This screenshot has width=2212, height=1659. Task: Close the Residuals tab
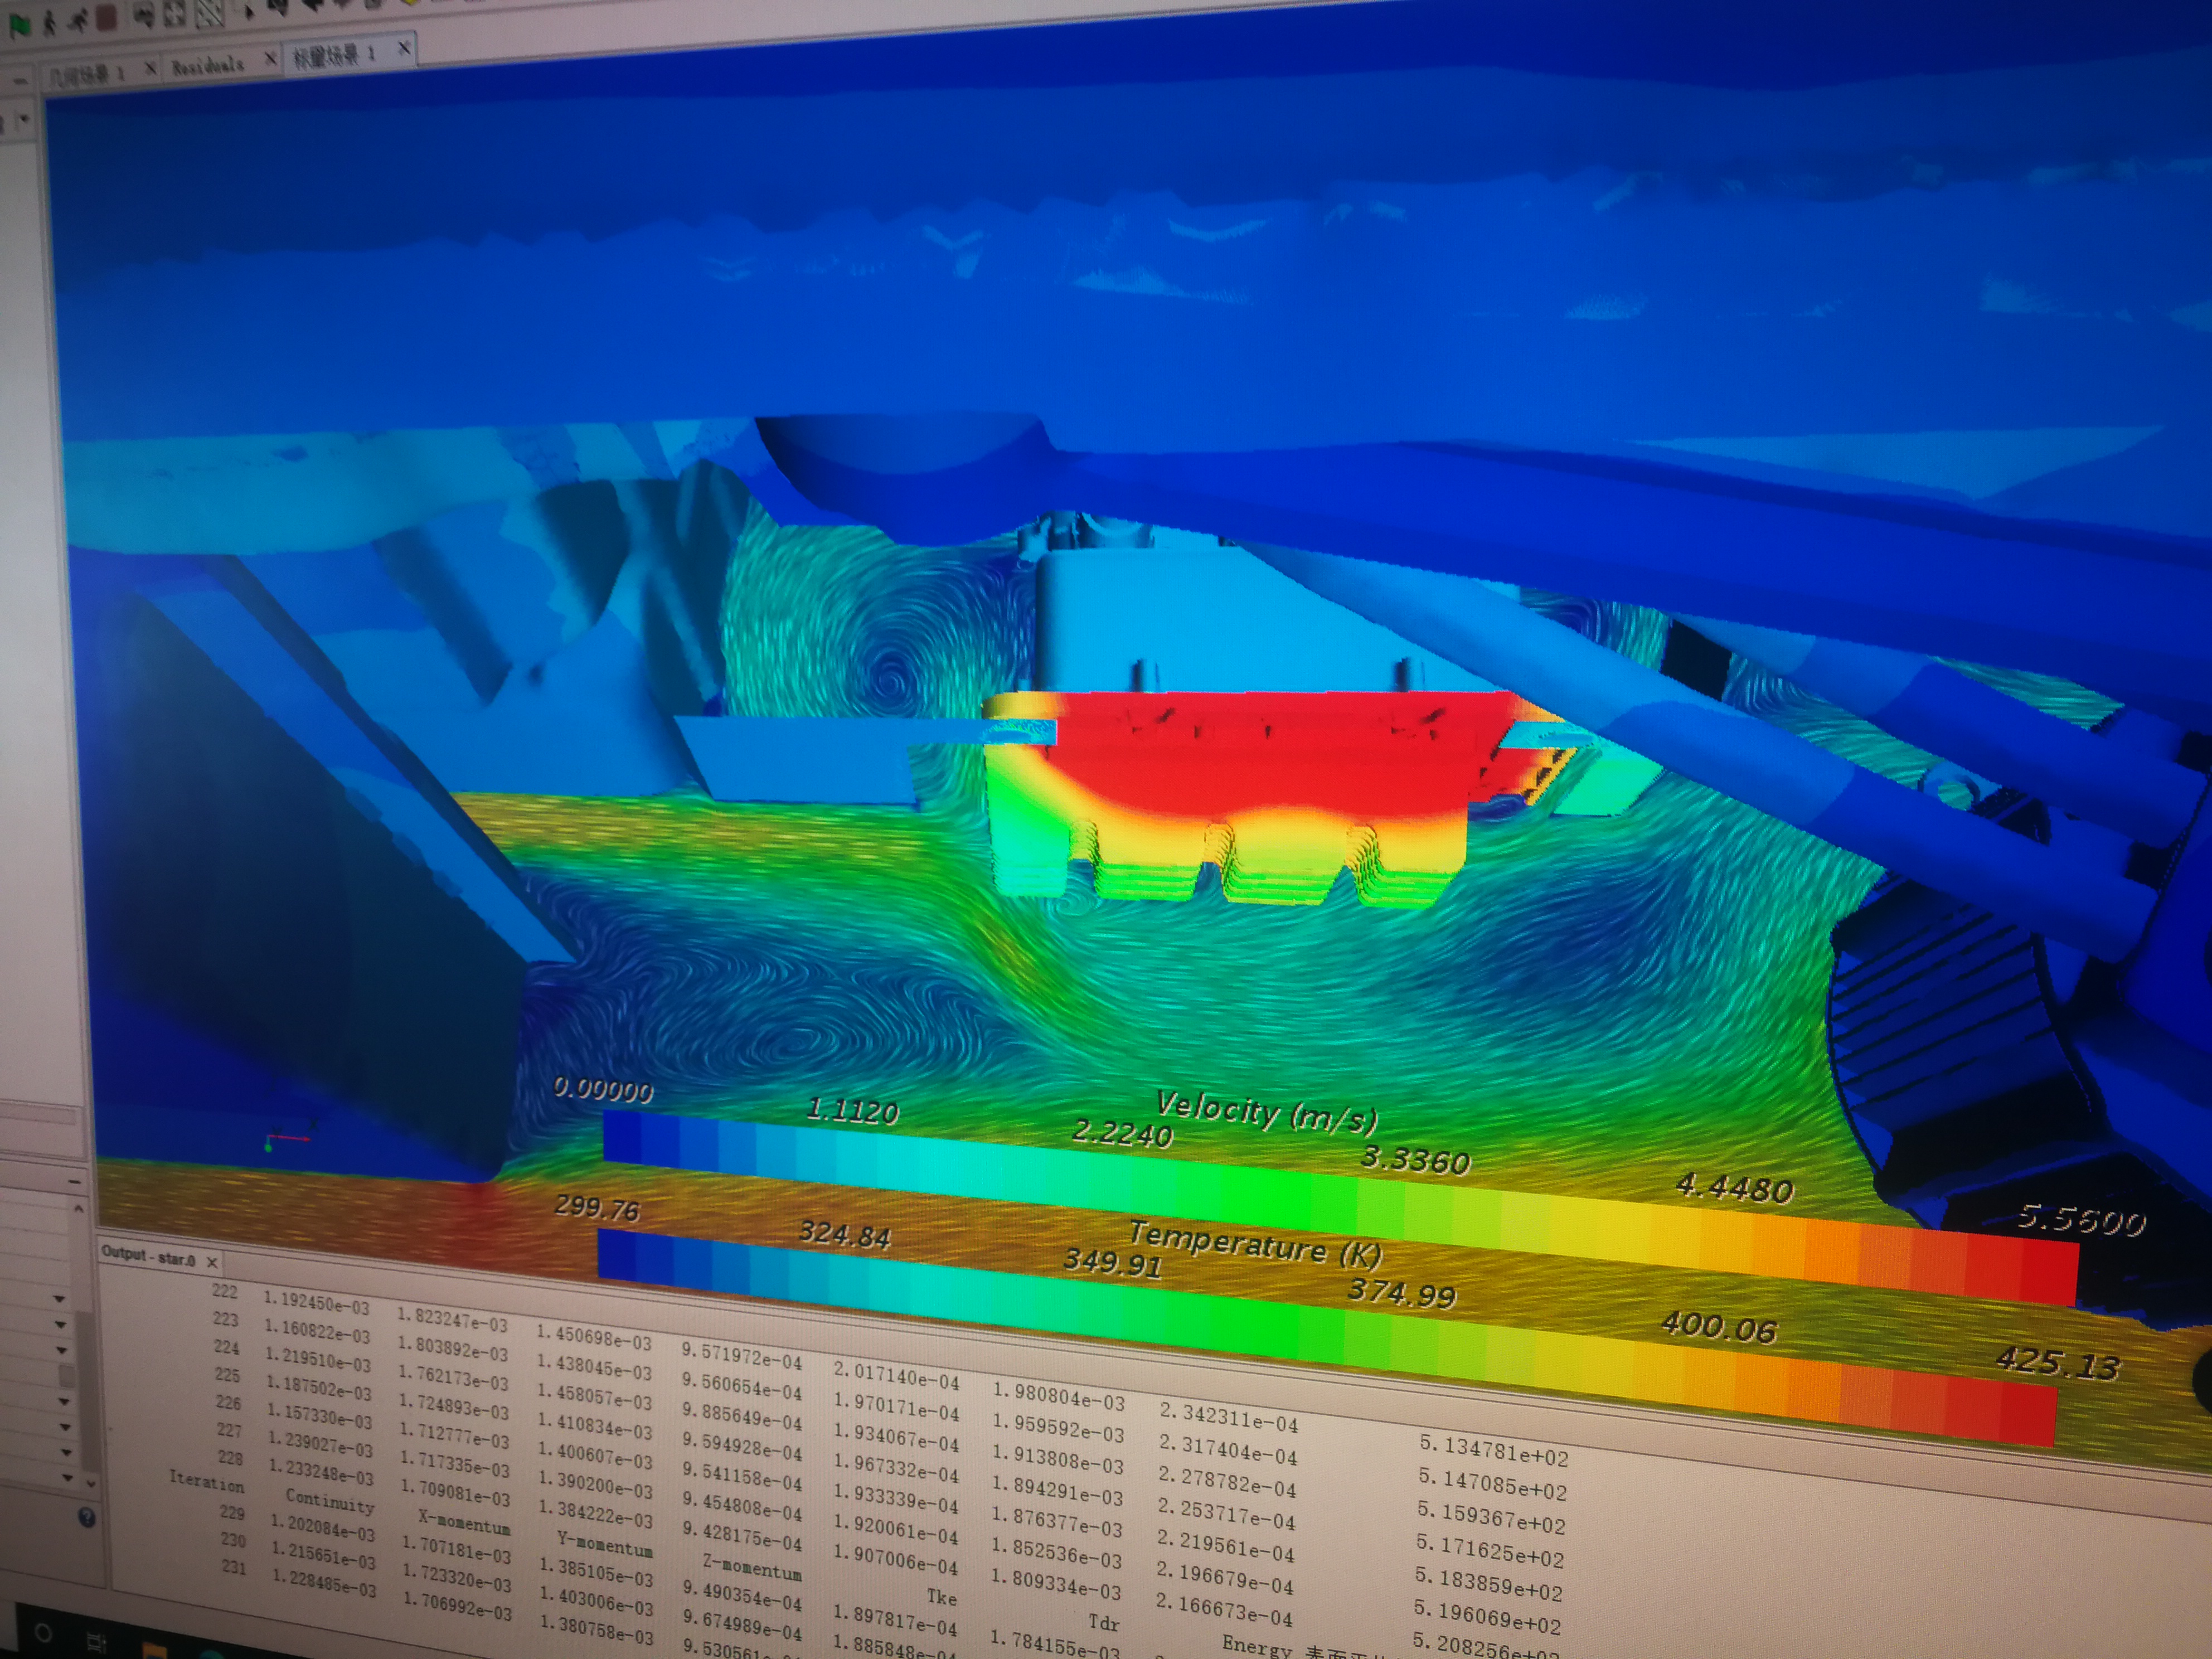click(x=271, y=58)
